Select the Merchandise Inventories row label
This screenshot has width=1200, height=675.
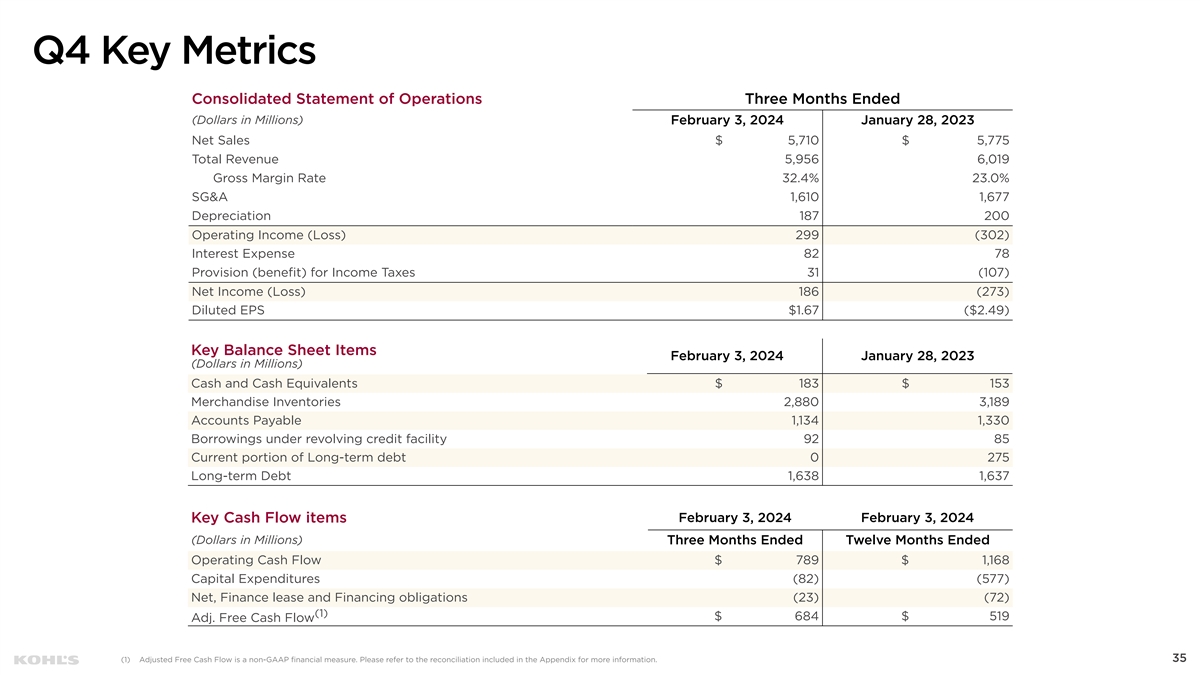pos(265,402)
